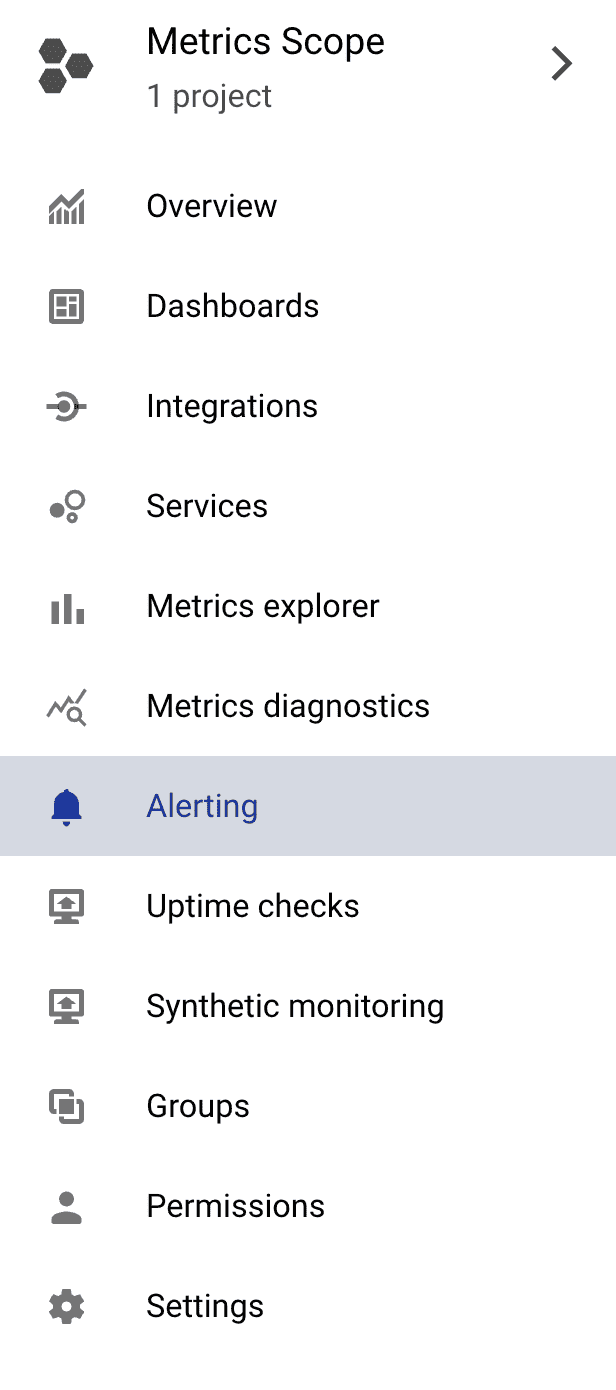Open Metrics explorer

click(263, 606)
